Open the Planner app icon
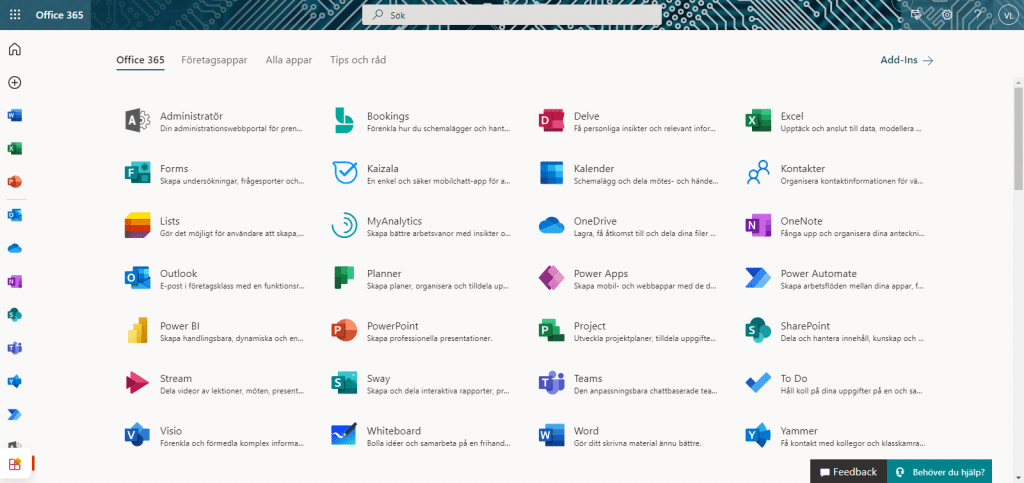Image resolution: width=1024 pixels, height=483 pixels. tap(344, 278)
